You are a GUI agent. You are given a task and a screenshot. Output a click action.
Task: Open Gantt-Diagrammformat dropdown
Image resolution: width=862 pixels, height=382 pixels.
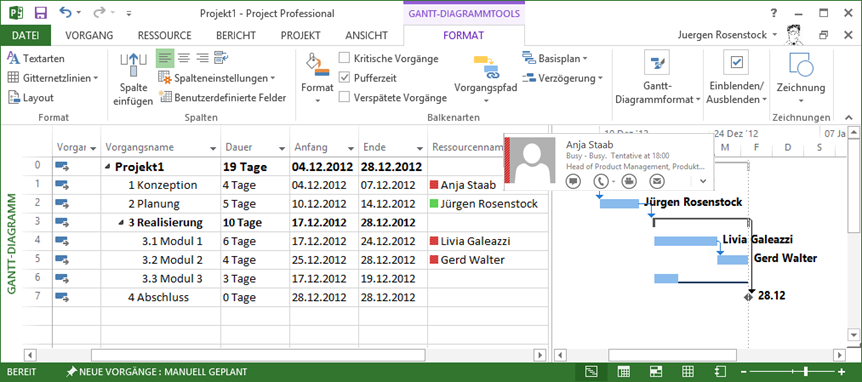point(657,78)
